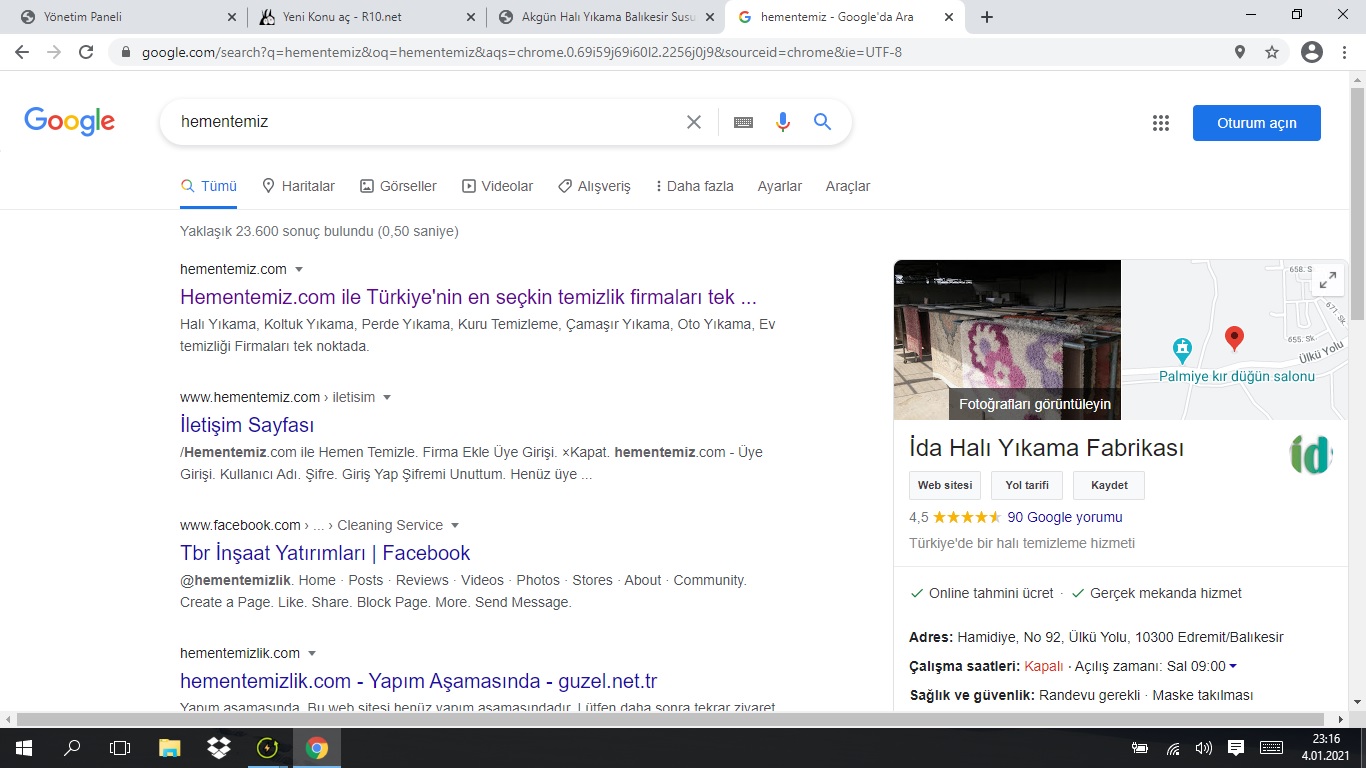This screenshot has width=1366, height=768.
Task: Select the Tümü search tab
Action: click(208, 186)
